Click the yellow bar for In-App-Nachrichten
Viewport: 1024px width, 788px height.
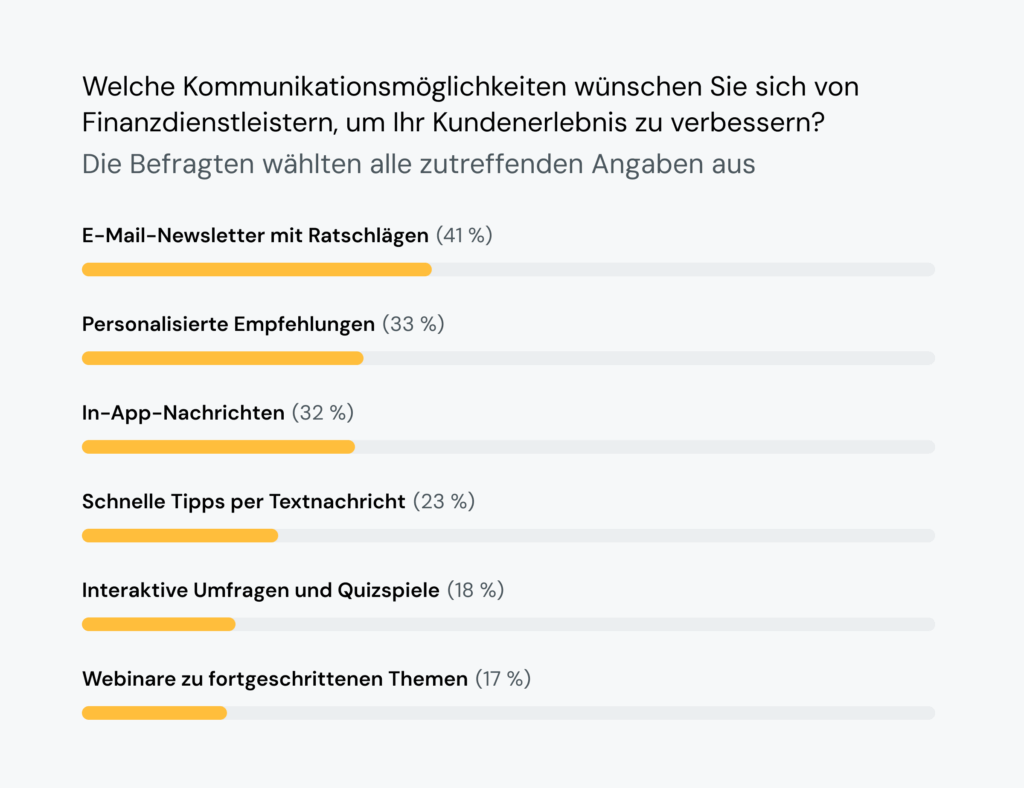tap(218, 447)
